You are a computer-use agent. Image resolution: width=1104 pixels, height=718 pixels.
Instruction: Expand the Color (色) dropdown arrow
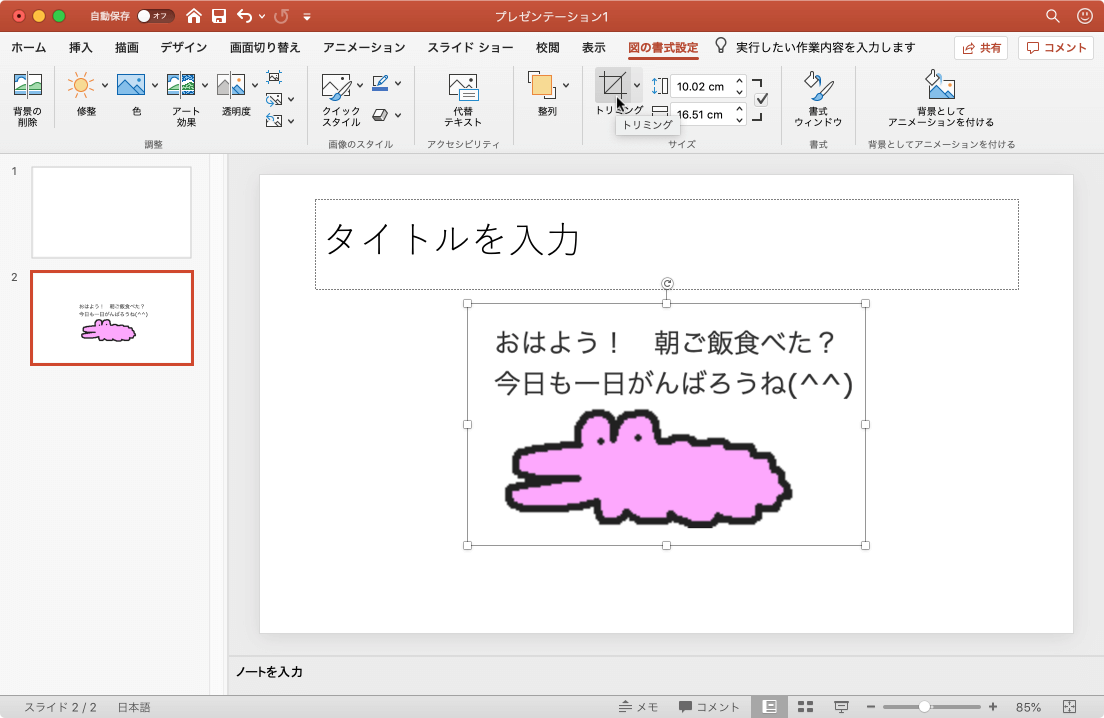(155, 85)
